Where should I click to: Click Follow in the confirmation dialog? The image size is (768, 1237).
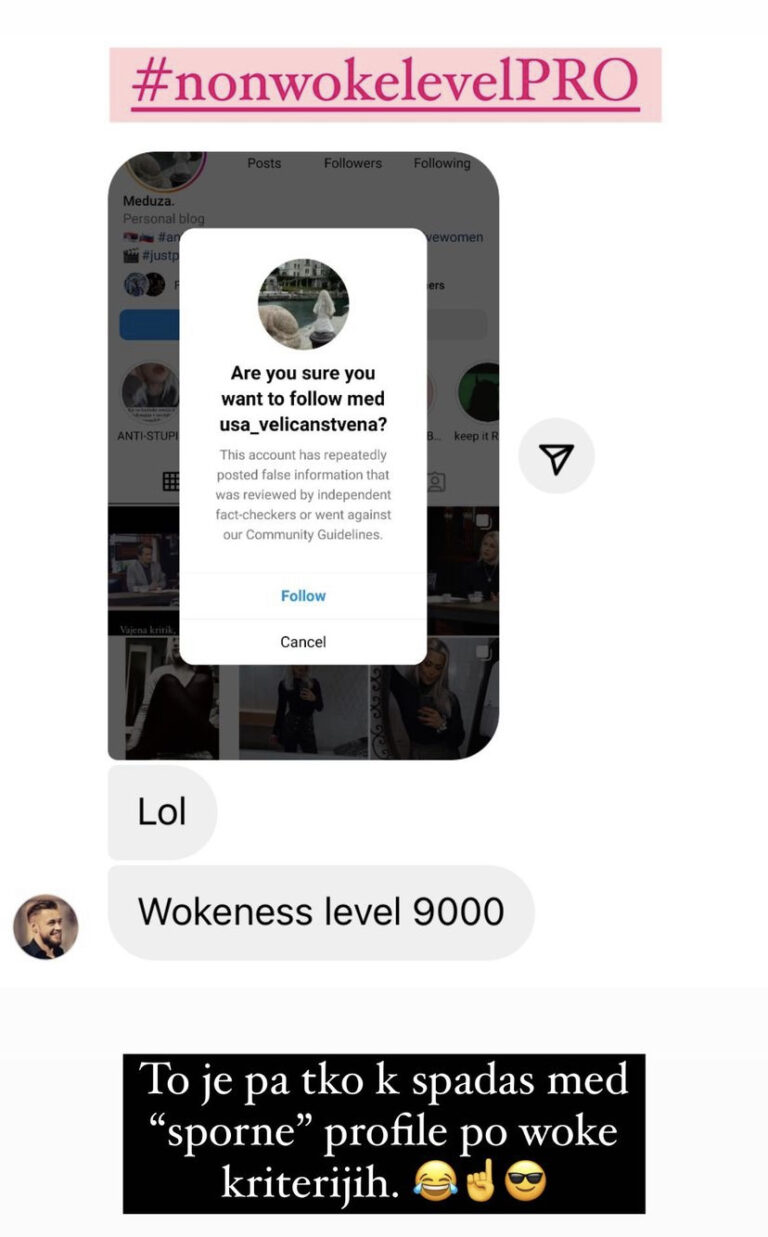point(303,595)
